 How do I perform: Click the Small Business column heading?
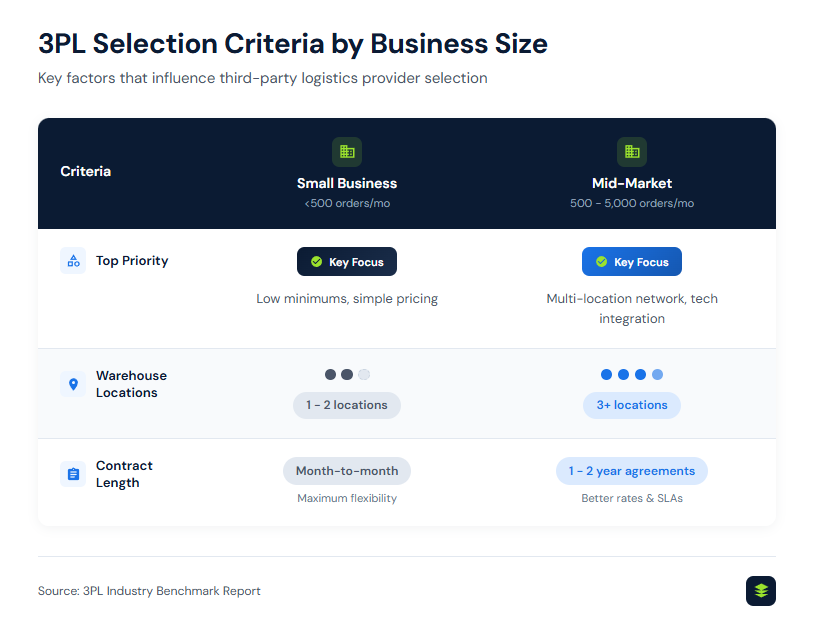(x=347, y=183)
